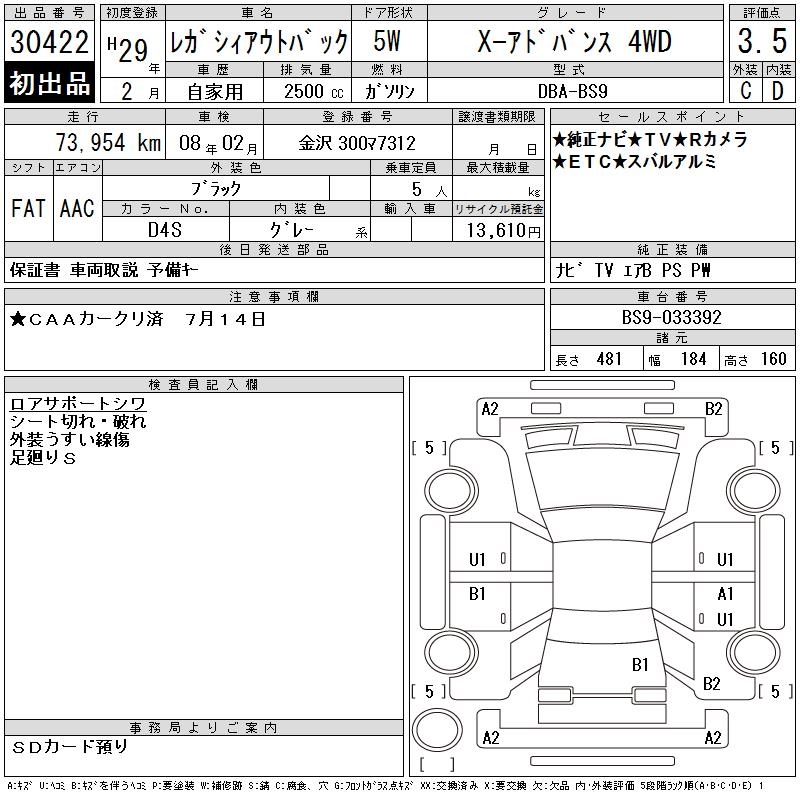Image resolution: width=800 pixels, height=800 pixels.
Task: Click the 5W door shape value
Action: [387, 41]
